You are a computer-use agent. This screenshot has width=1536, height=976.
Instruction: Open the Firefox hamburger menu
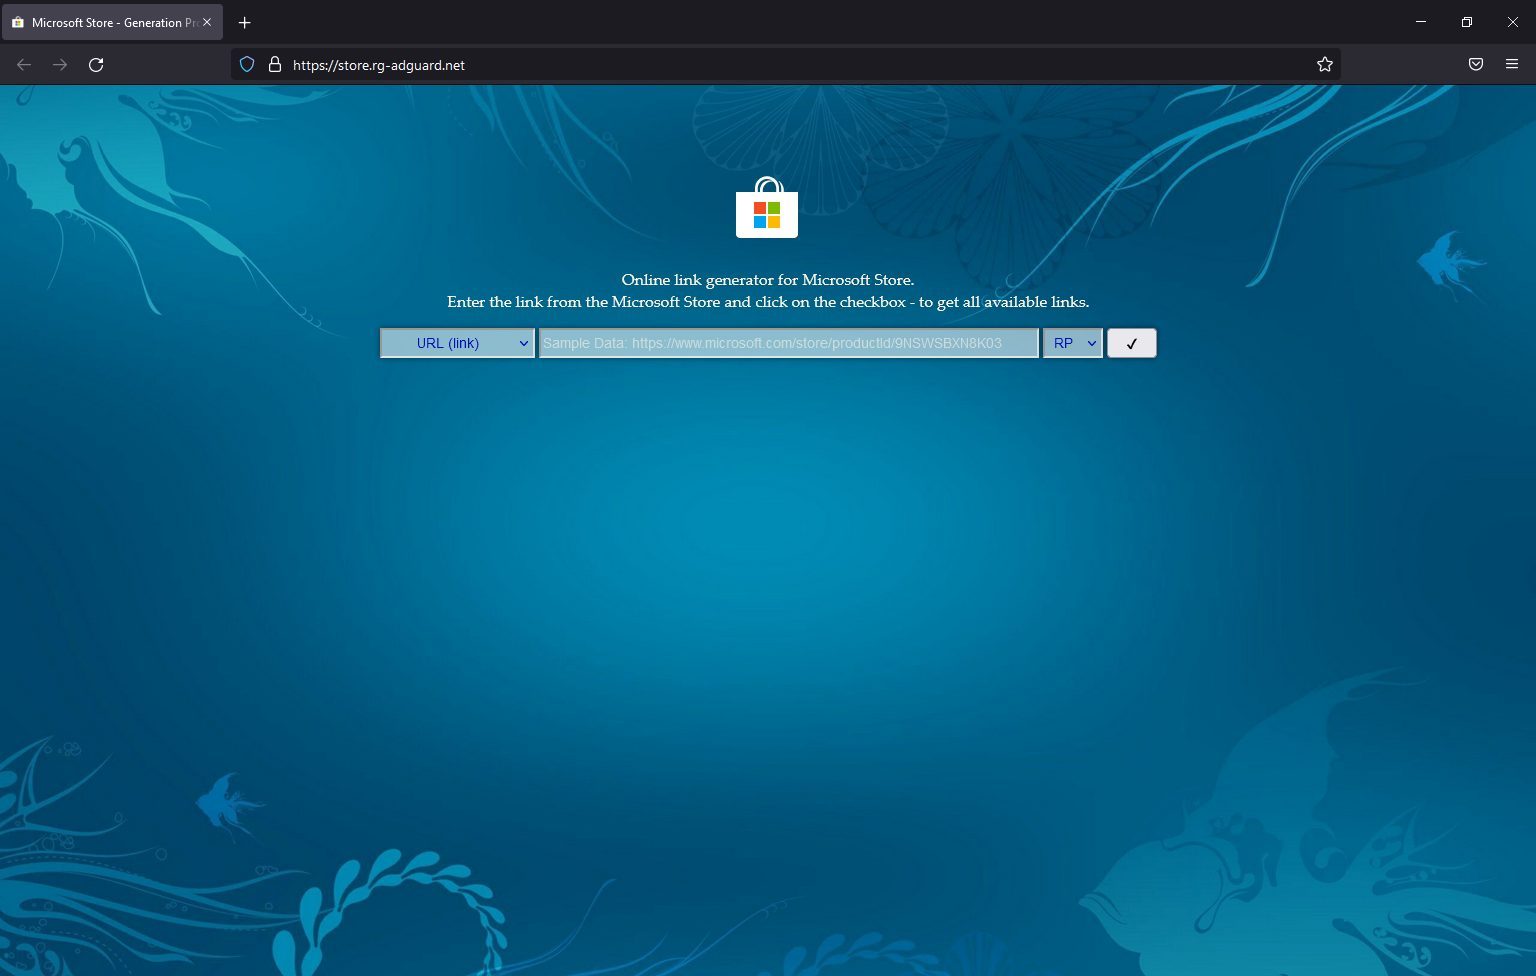pyautogui.click(x=1512, y=65)
